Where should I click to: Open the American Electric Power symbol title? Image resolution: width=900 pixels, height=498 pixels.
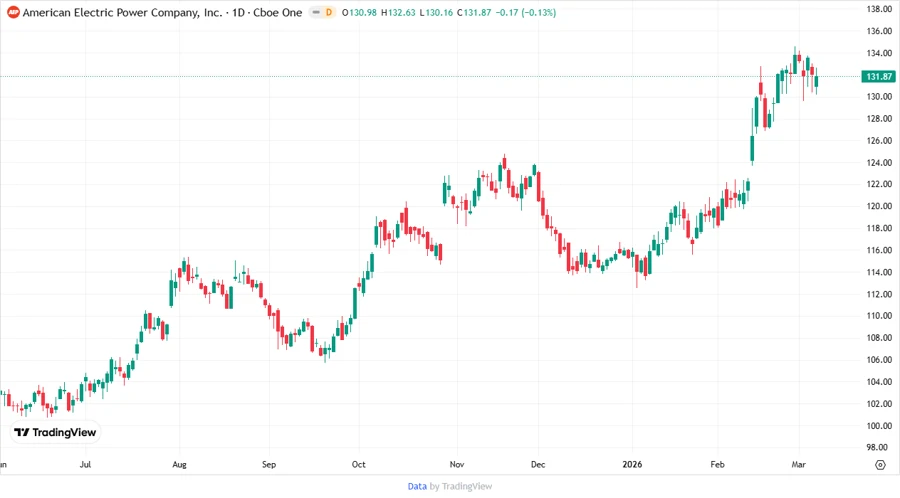pyautogui.click(x=162, y=12)
